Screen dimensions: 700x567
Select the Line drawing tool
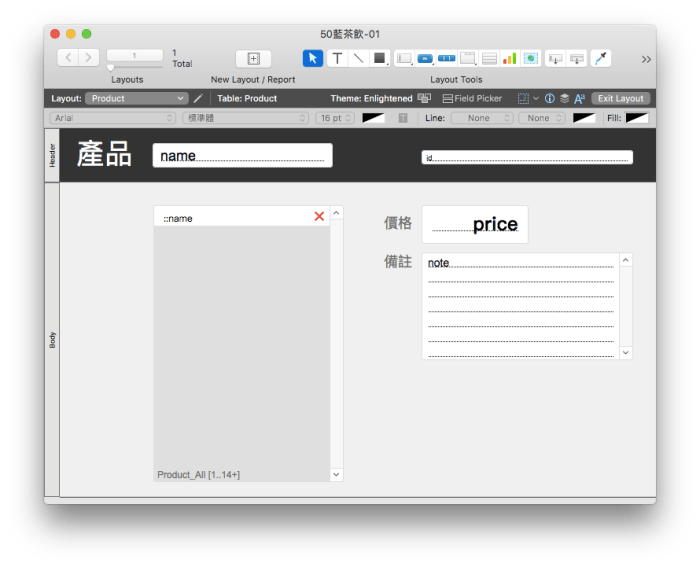[x=359, y=58]
